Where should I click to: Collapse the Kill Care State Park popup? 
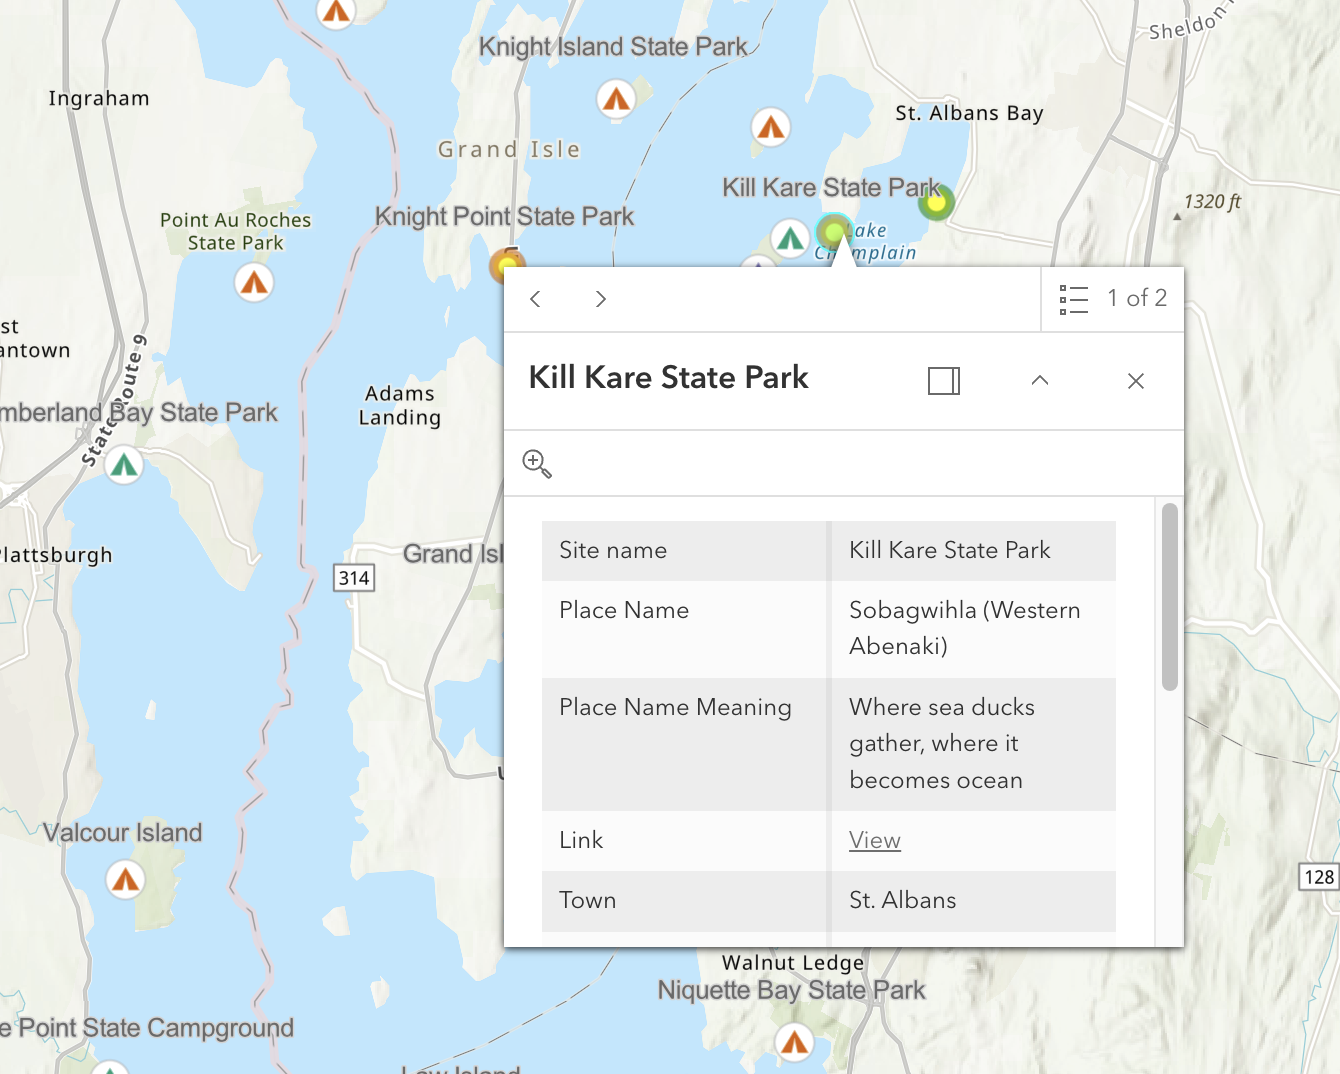(1039, 381)
